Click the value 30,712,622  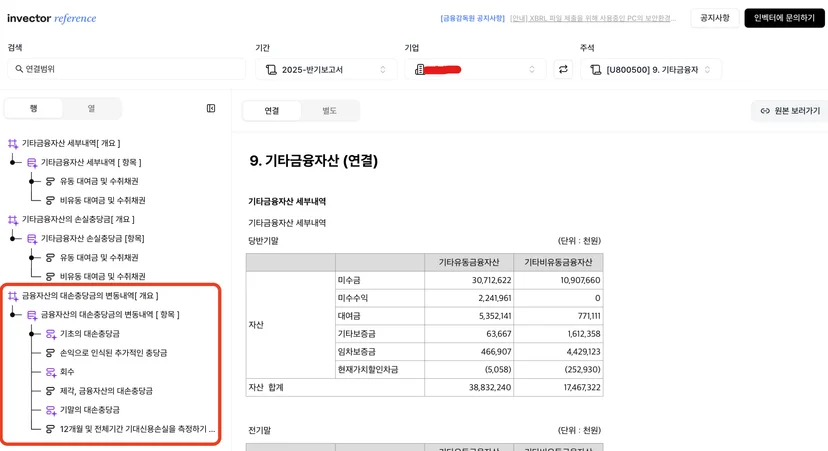pos(491,280)
